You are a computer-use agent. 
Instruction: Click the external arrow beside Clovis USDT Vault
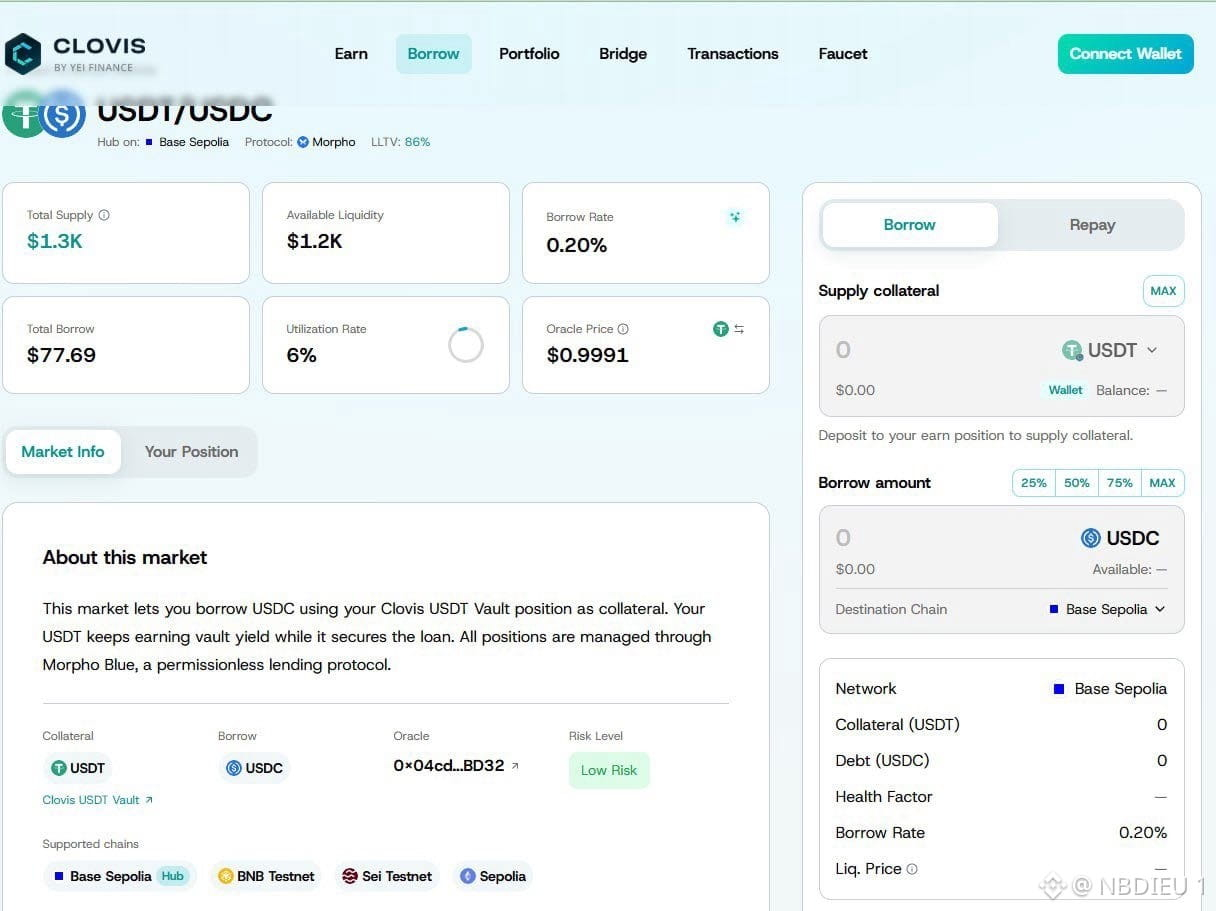(149, 800)
